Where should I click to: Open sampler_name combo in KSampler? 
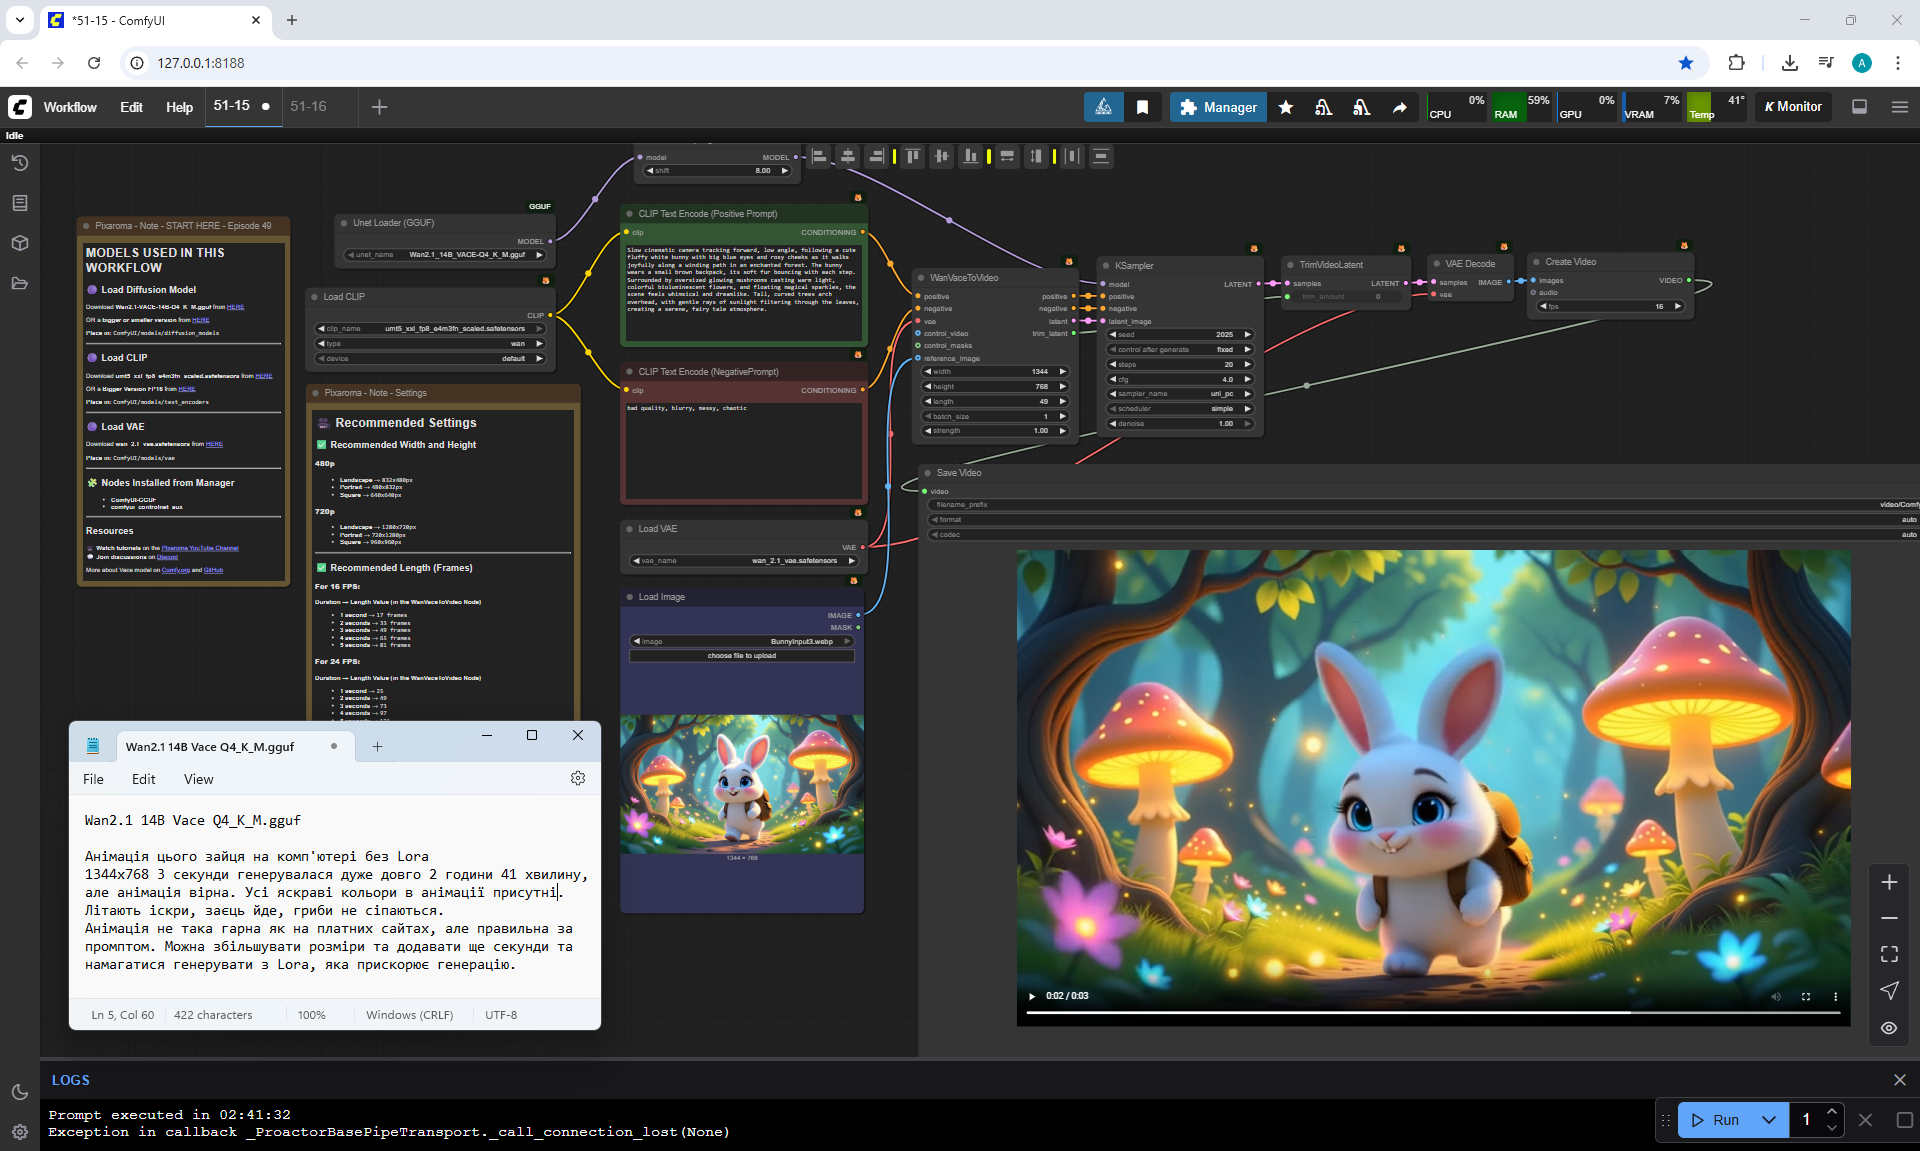(x=1180, y=394)
